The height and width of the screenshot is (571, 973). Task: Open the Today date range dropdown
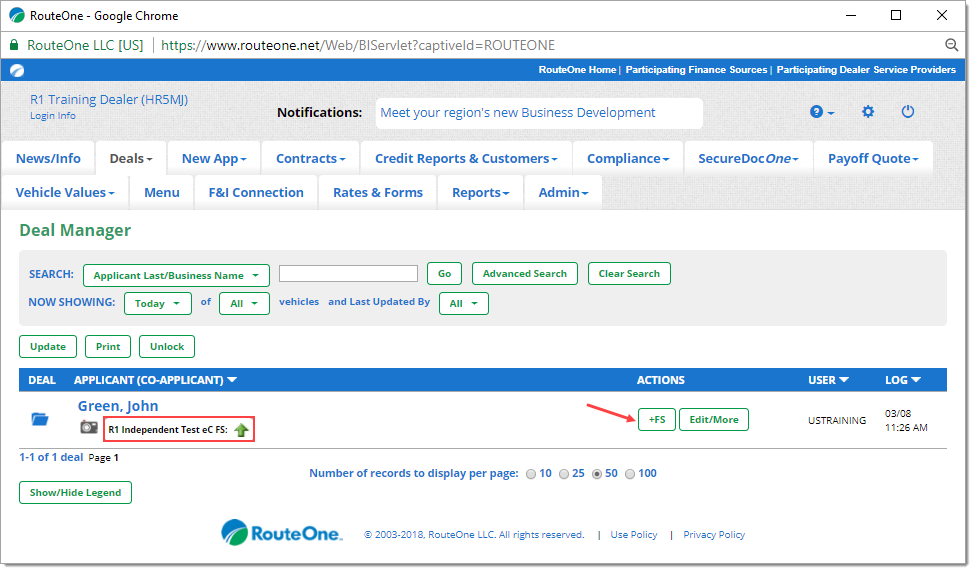(158, 303)
